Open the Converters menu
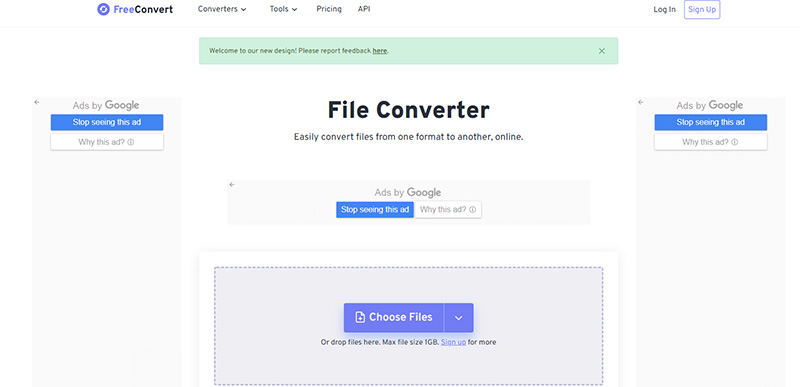 [222, 9]
